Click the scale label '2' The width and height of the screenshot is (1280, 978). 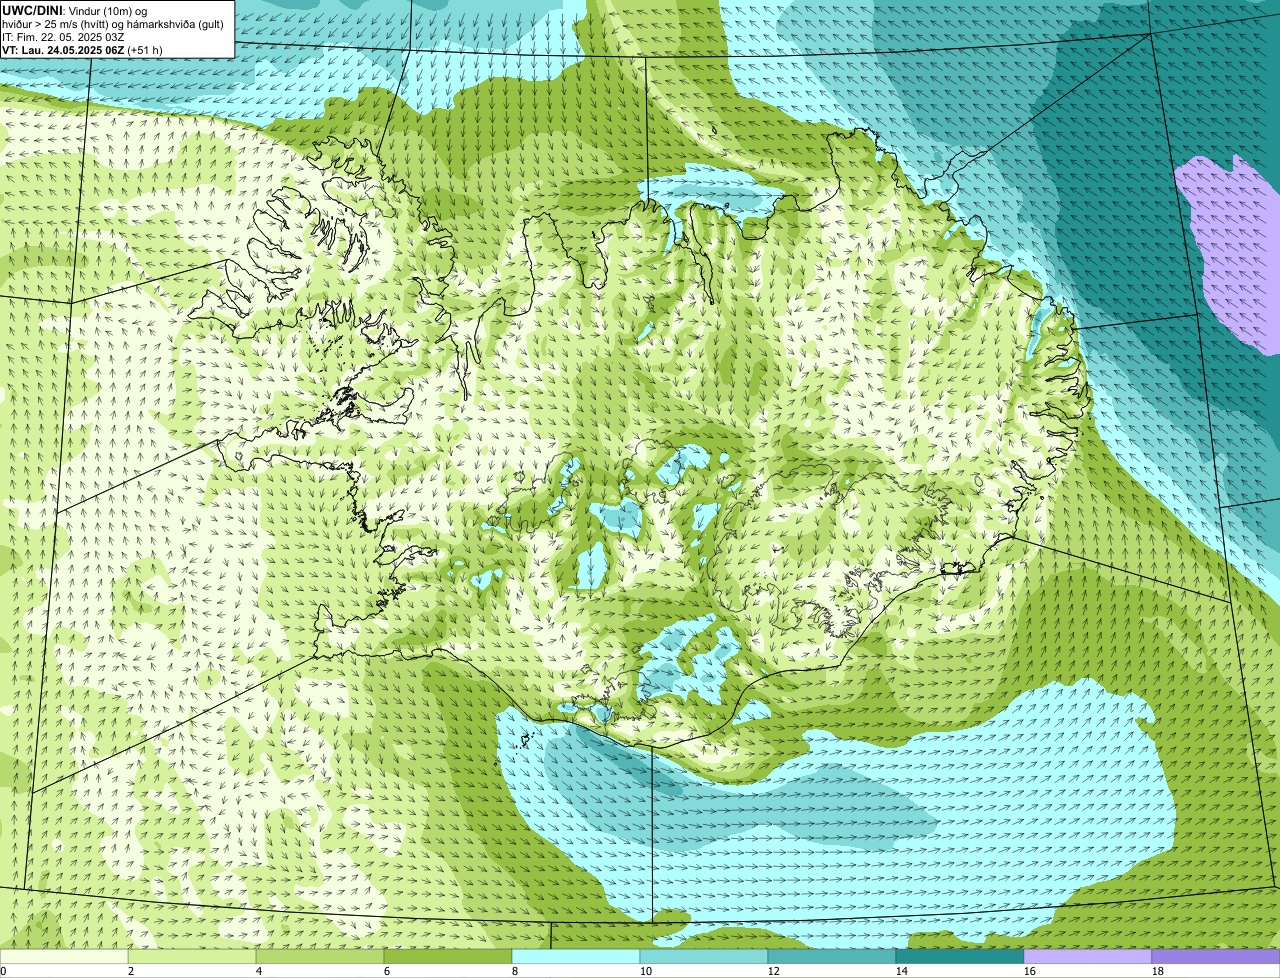point(131,971)
